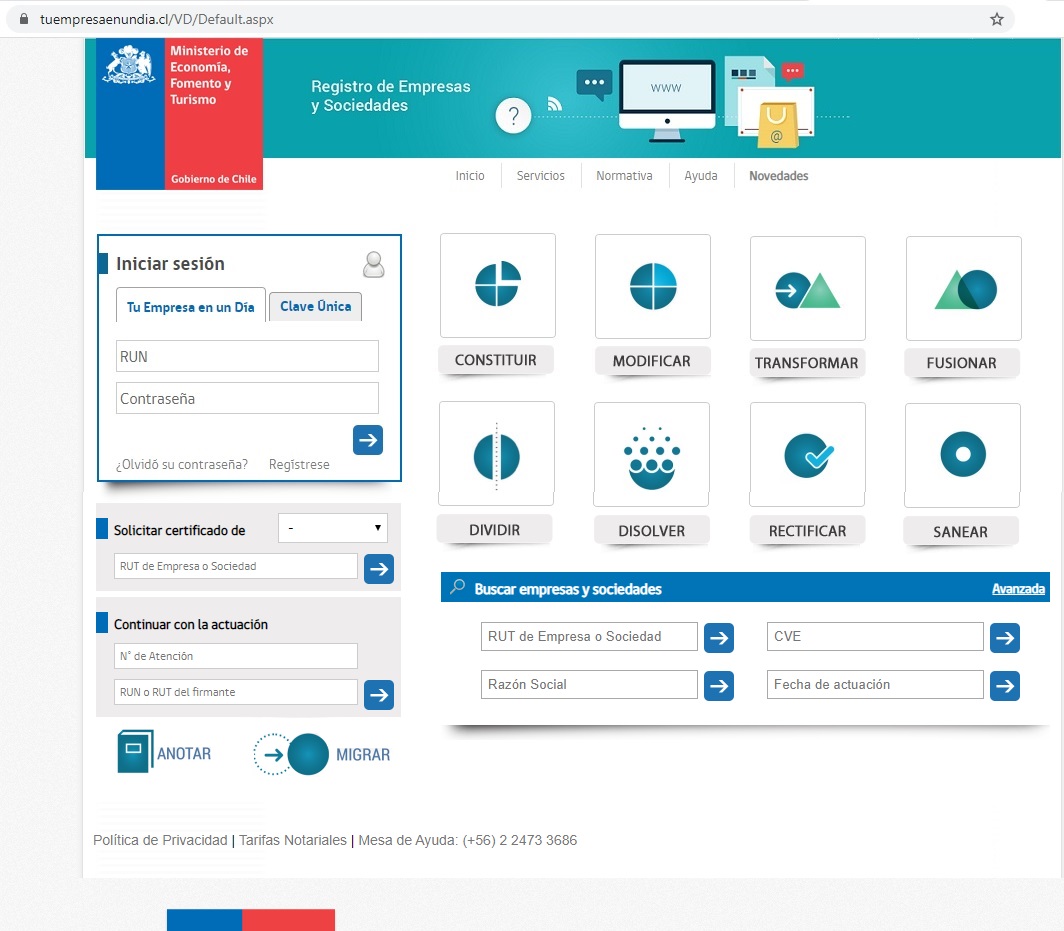Open the Novedades menu item
This screenshot has height=931, width=1064.
pos(778,176)
